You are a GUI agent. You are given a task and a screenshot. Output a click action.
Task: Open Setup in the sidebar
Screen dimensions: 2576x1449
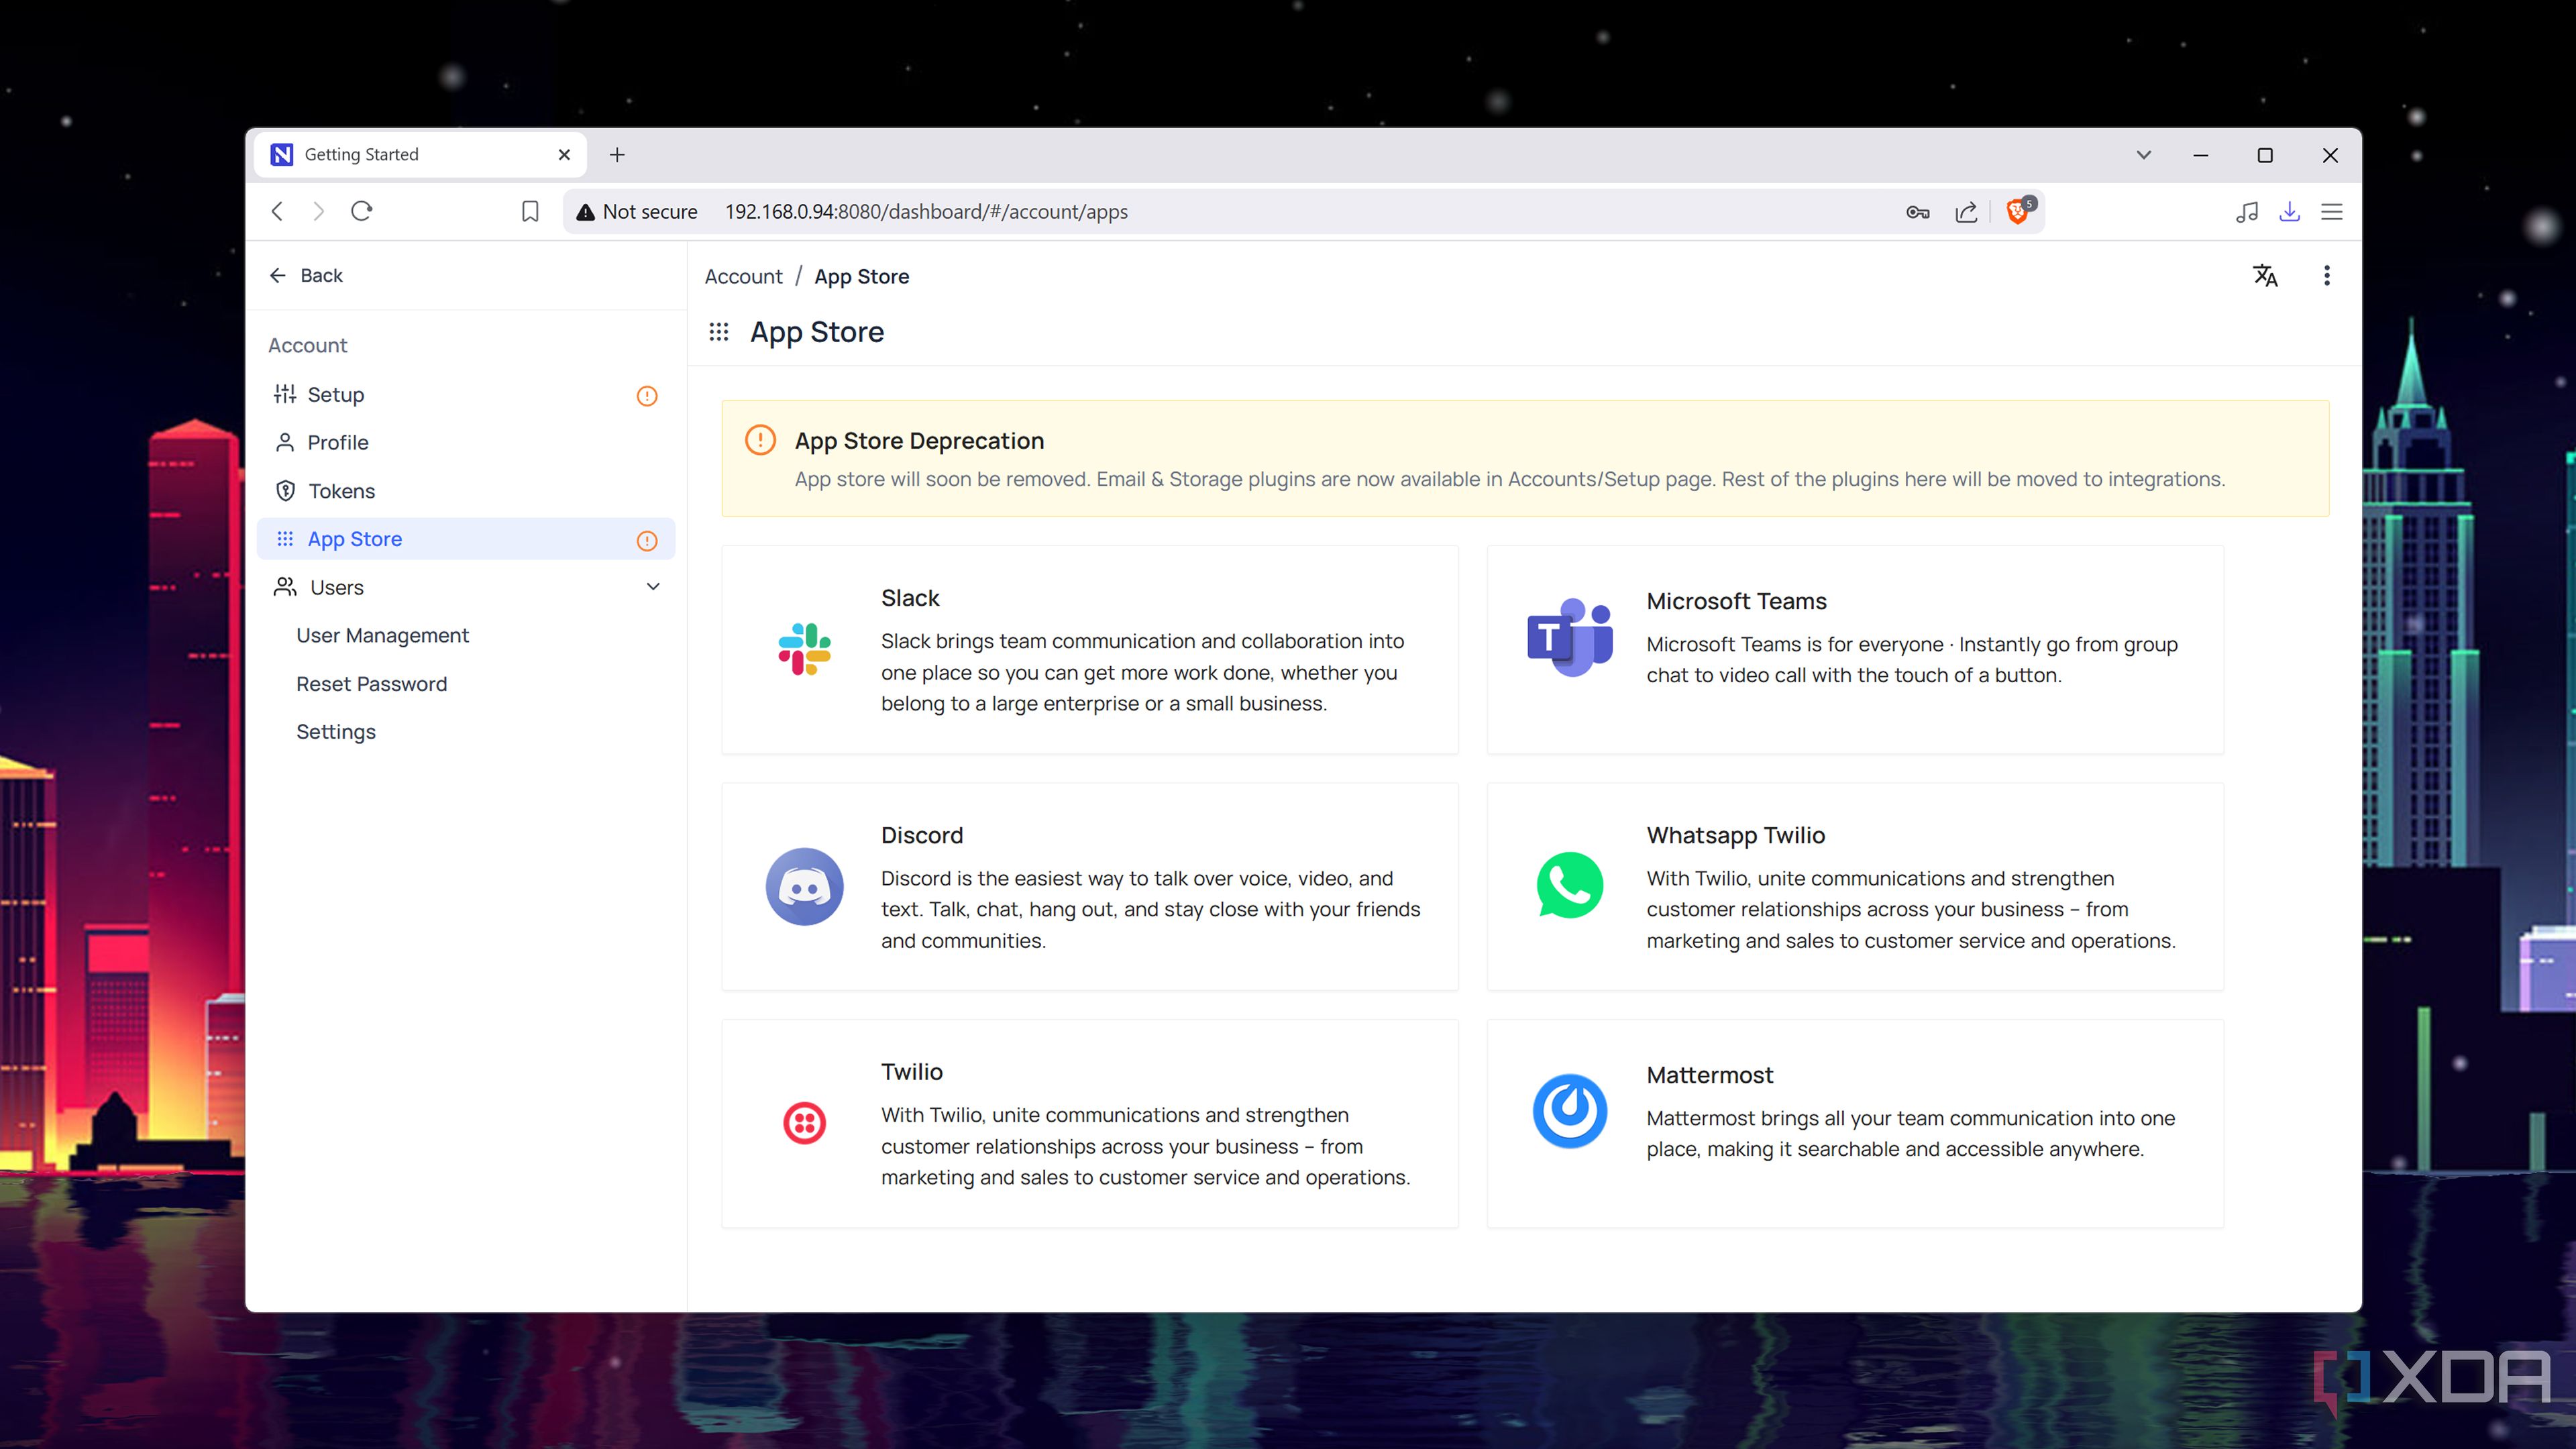point(466,395)
